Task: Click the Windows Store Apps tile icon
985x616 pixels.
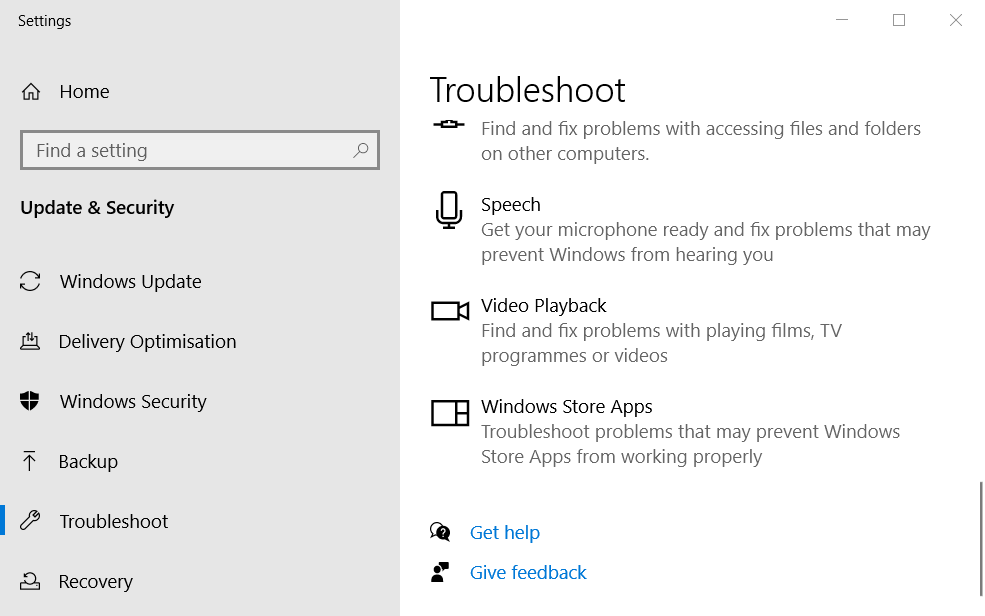Action: coord(450,413)
